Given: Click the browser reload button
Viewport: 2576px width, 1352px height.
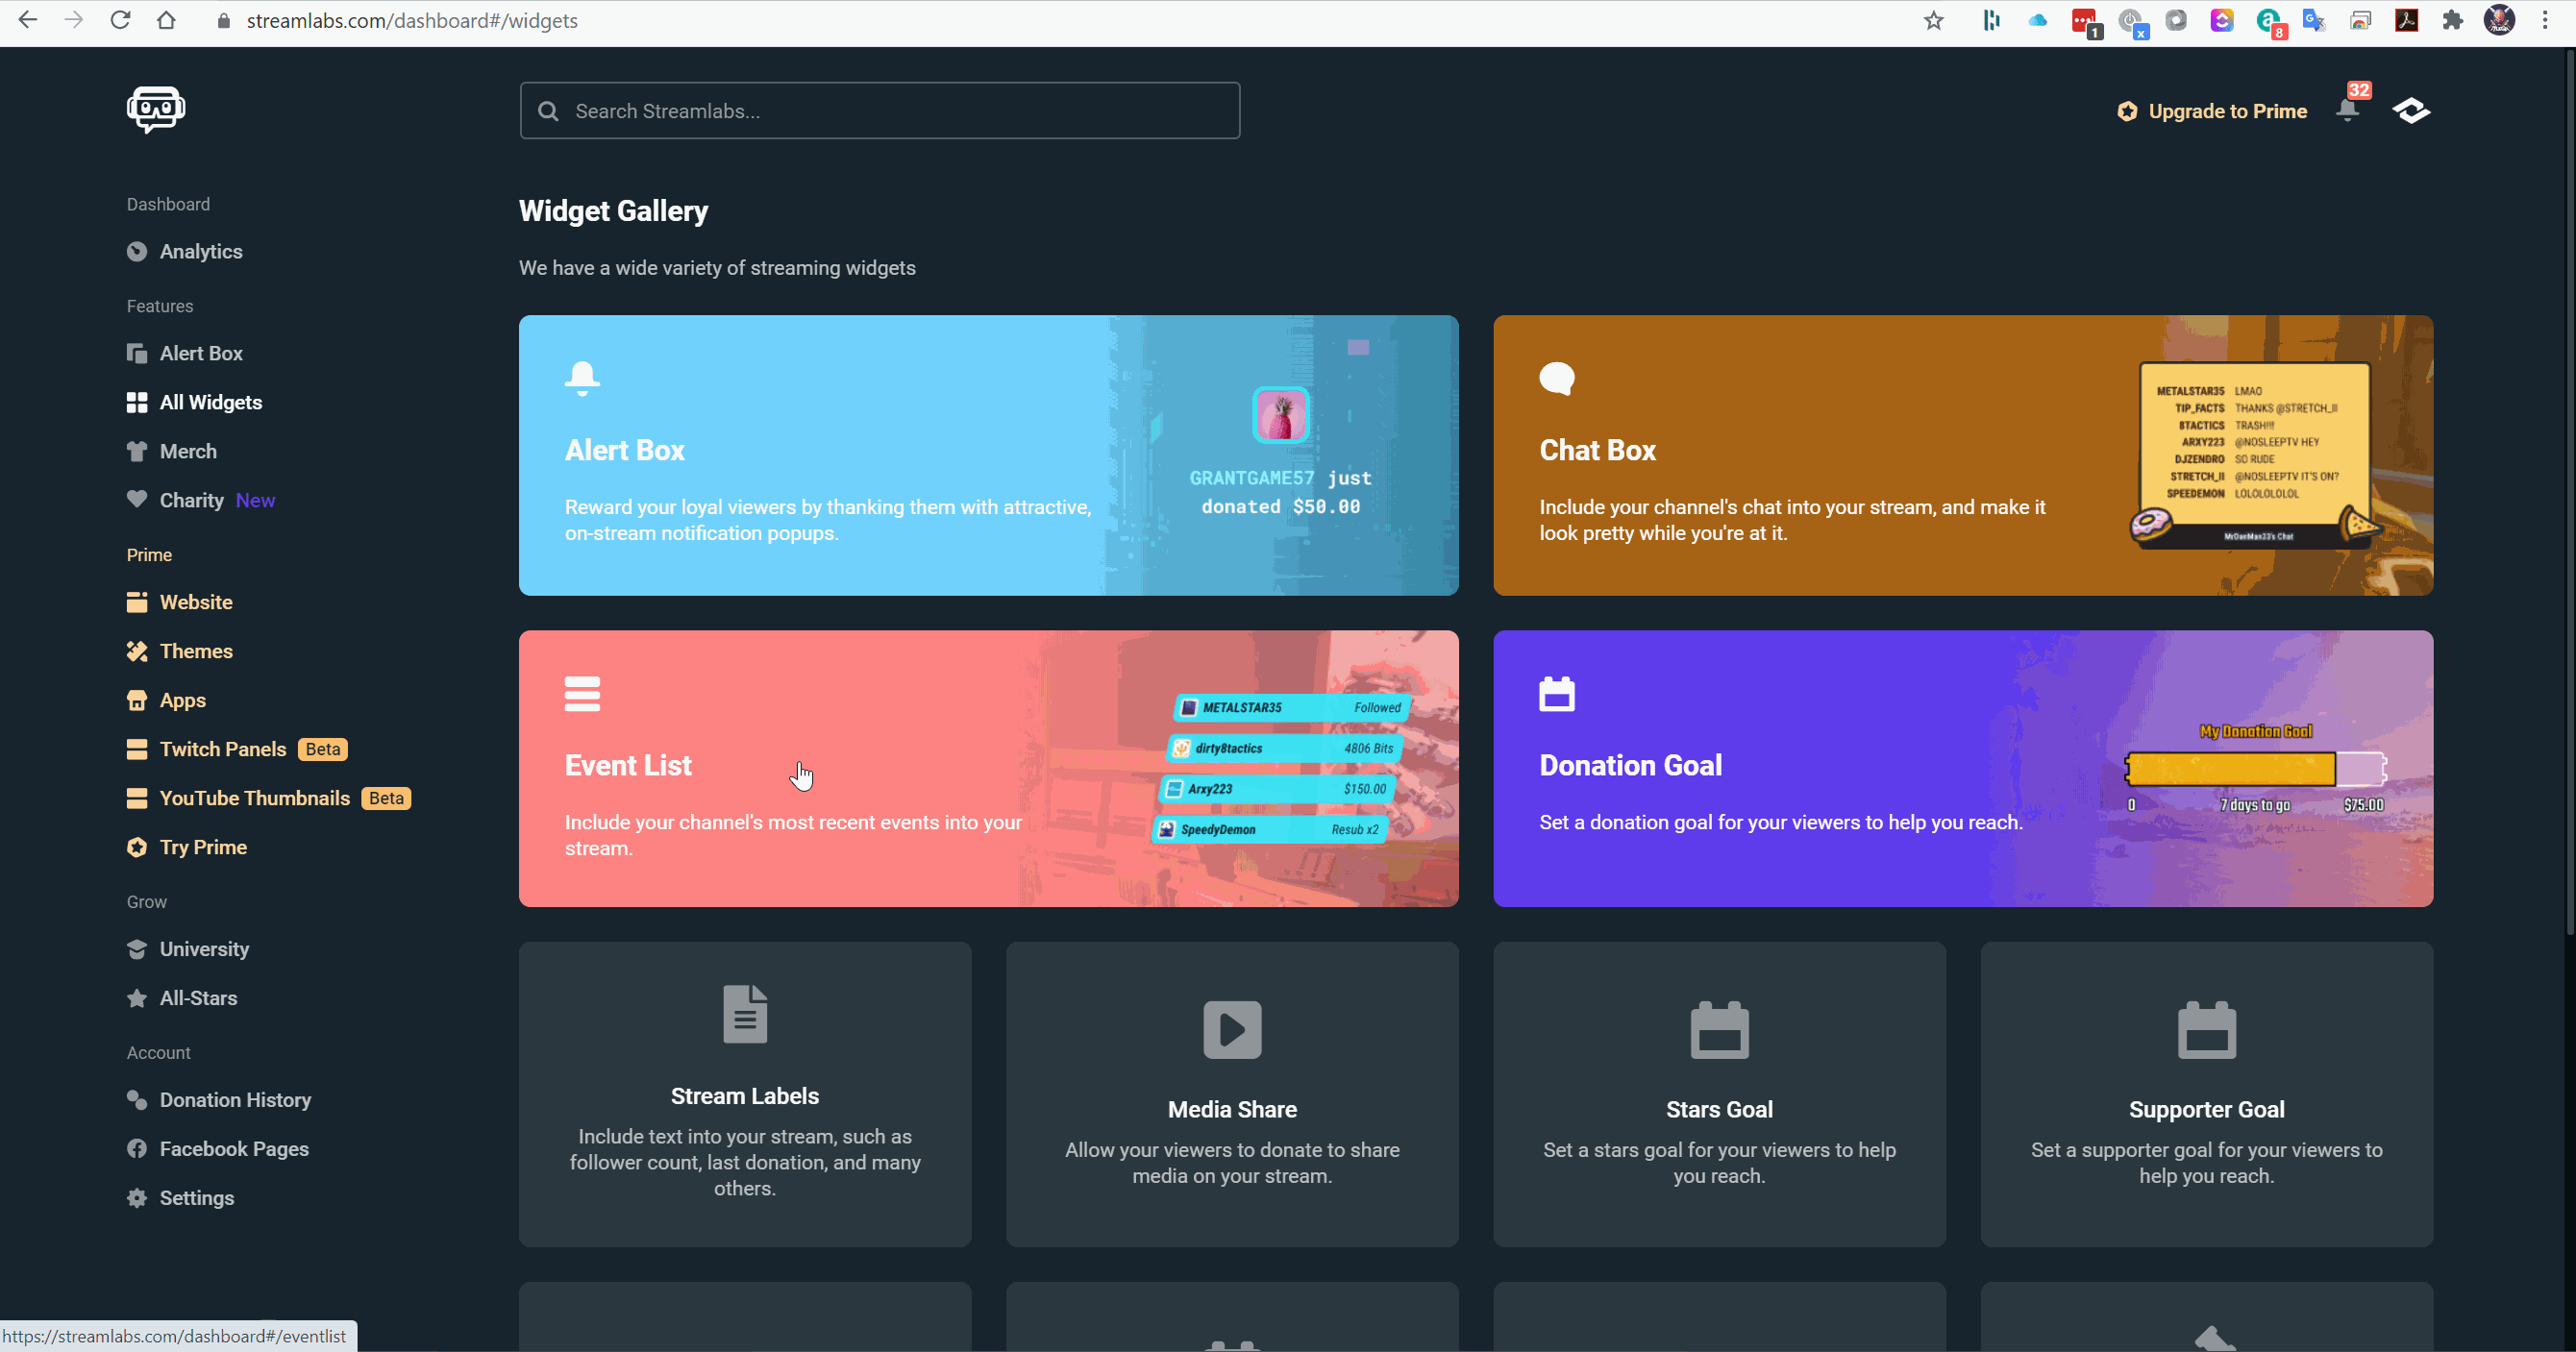Looking at the screenshot, I should click(x=120, y=20).
